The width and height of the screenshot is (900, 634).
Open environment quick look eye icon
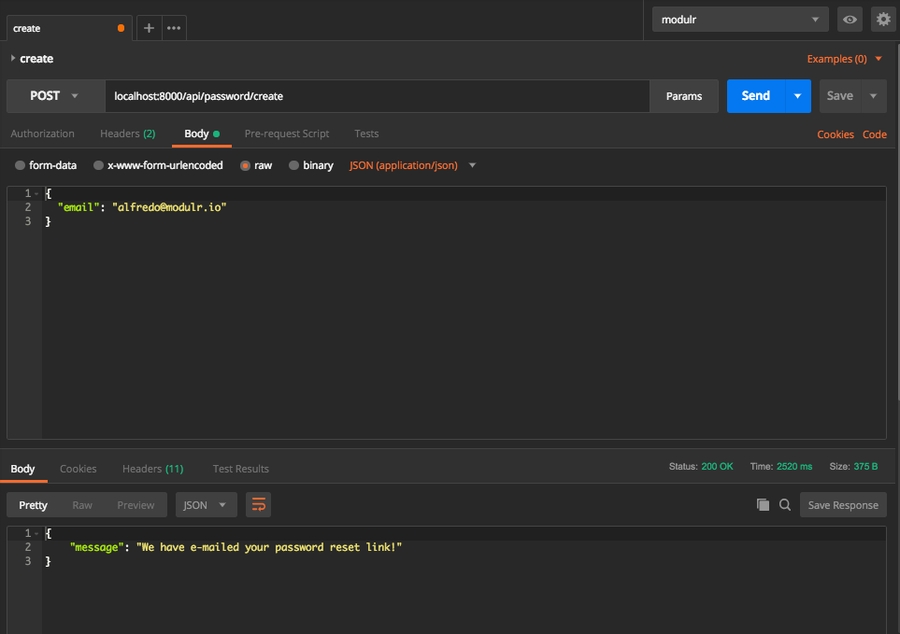[850, 19]
